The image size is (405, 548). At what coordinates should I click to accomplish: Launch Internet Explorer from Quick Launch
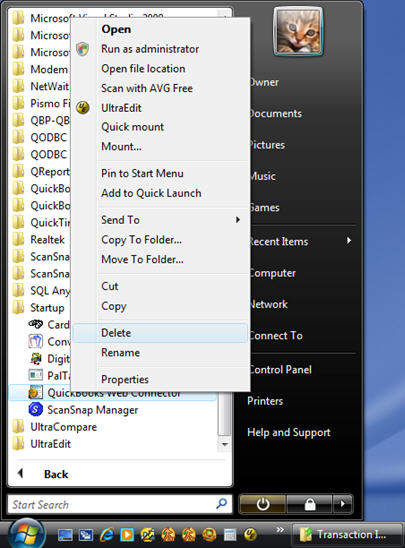point(107,534)
